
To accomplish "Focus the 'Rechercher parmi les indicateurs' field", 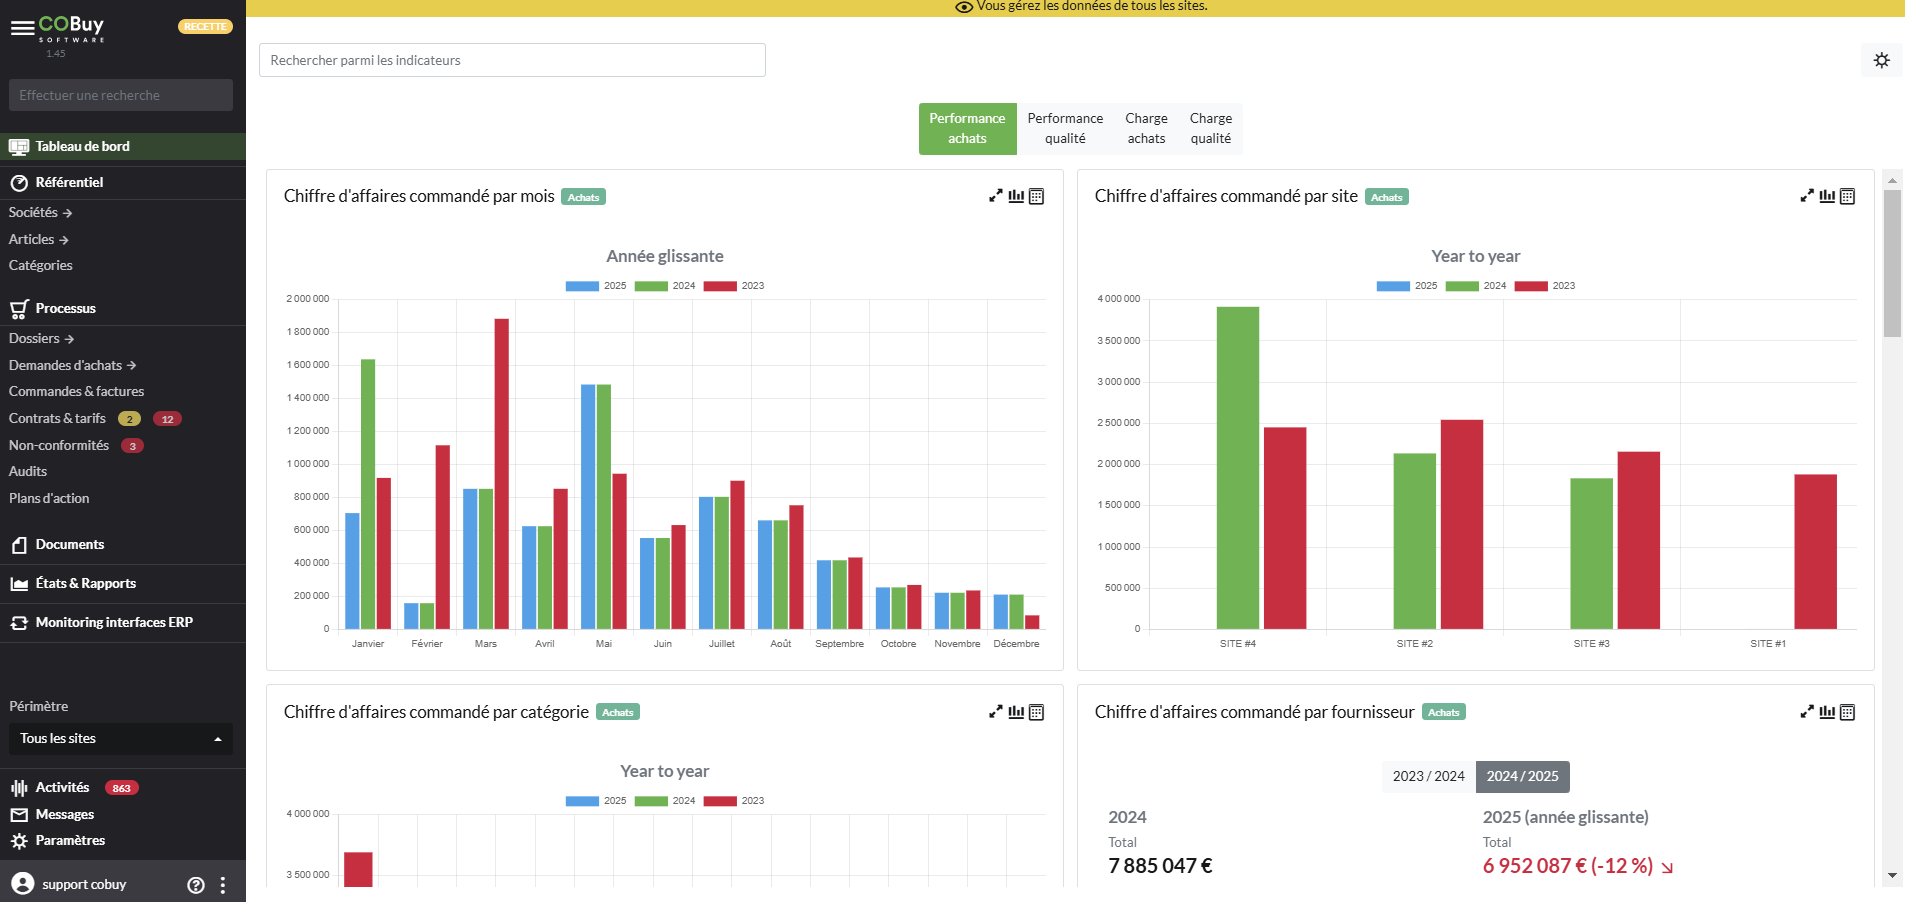I will 512,60.
